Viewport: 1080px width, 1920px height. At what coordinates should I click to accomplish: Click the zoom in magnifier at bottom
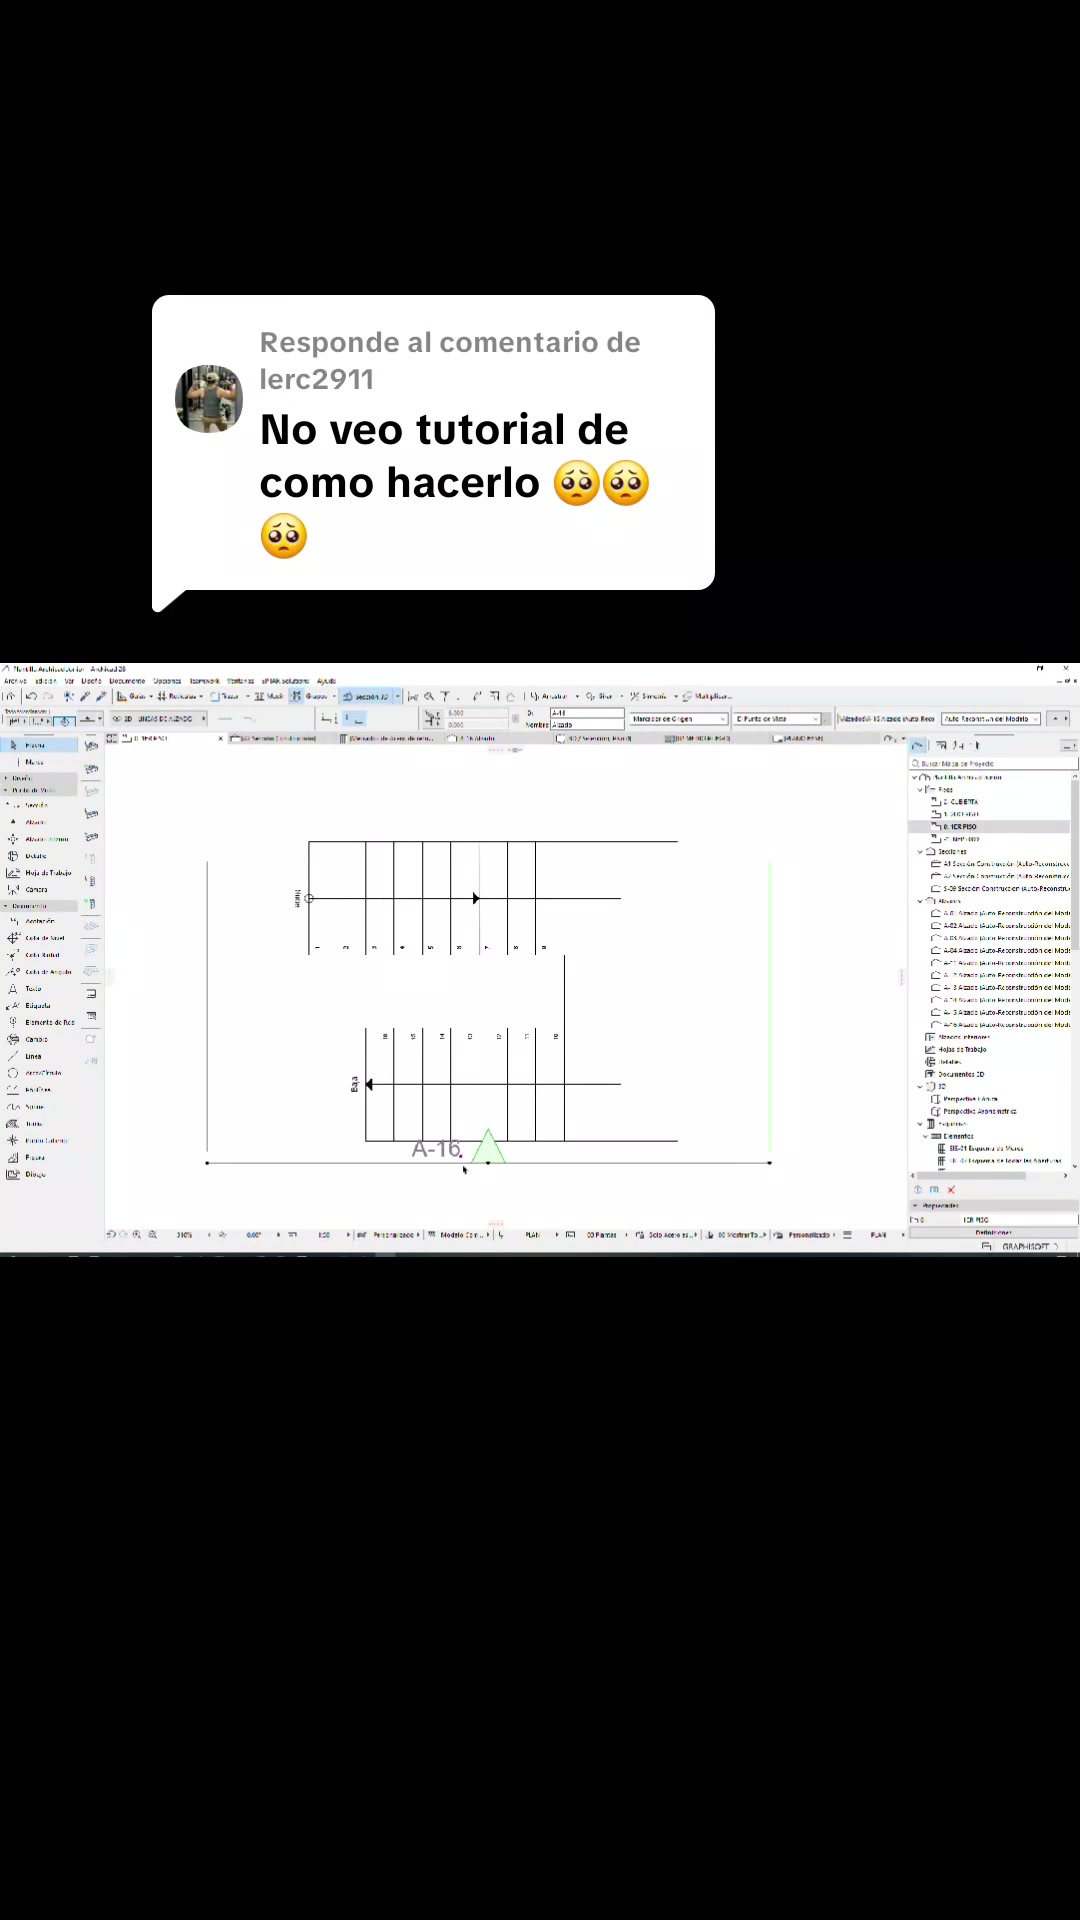click(x=137, y=1235)
